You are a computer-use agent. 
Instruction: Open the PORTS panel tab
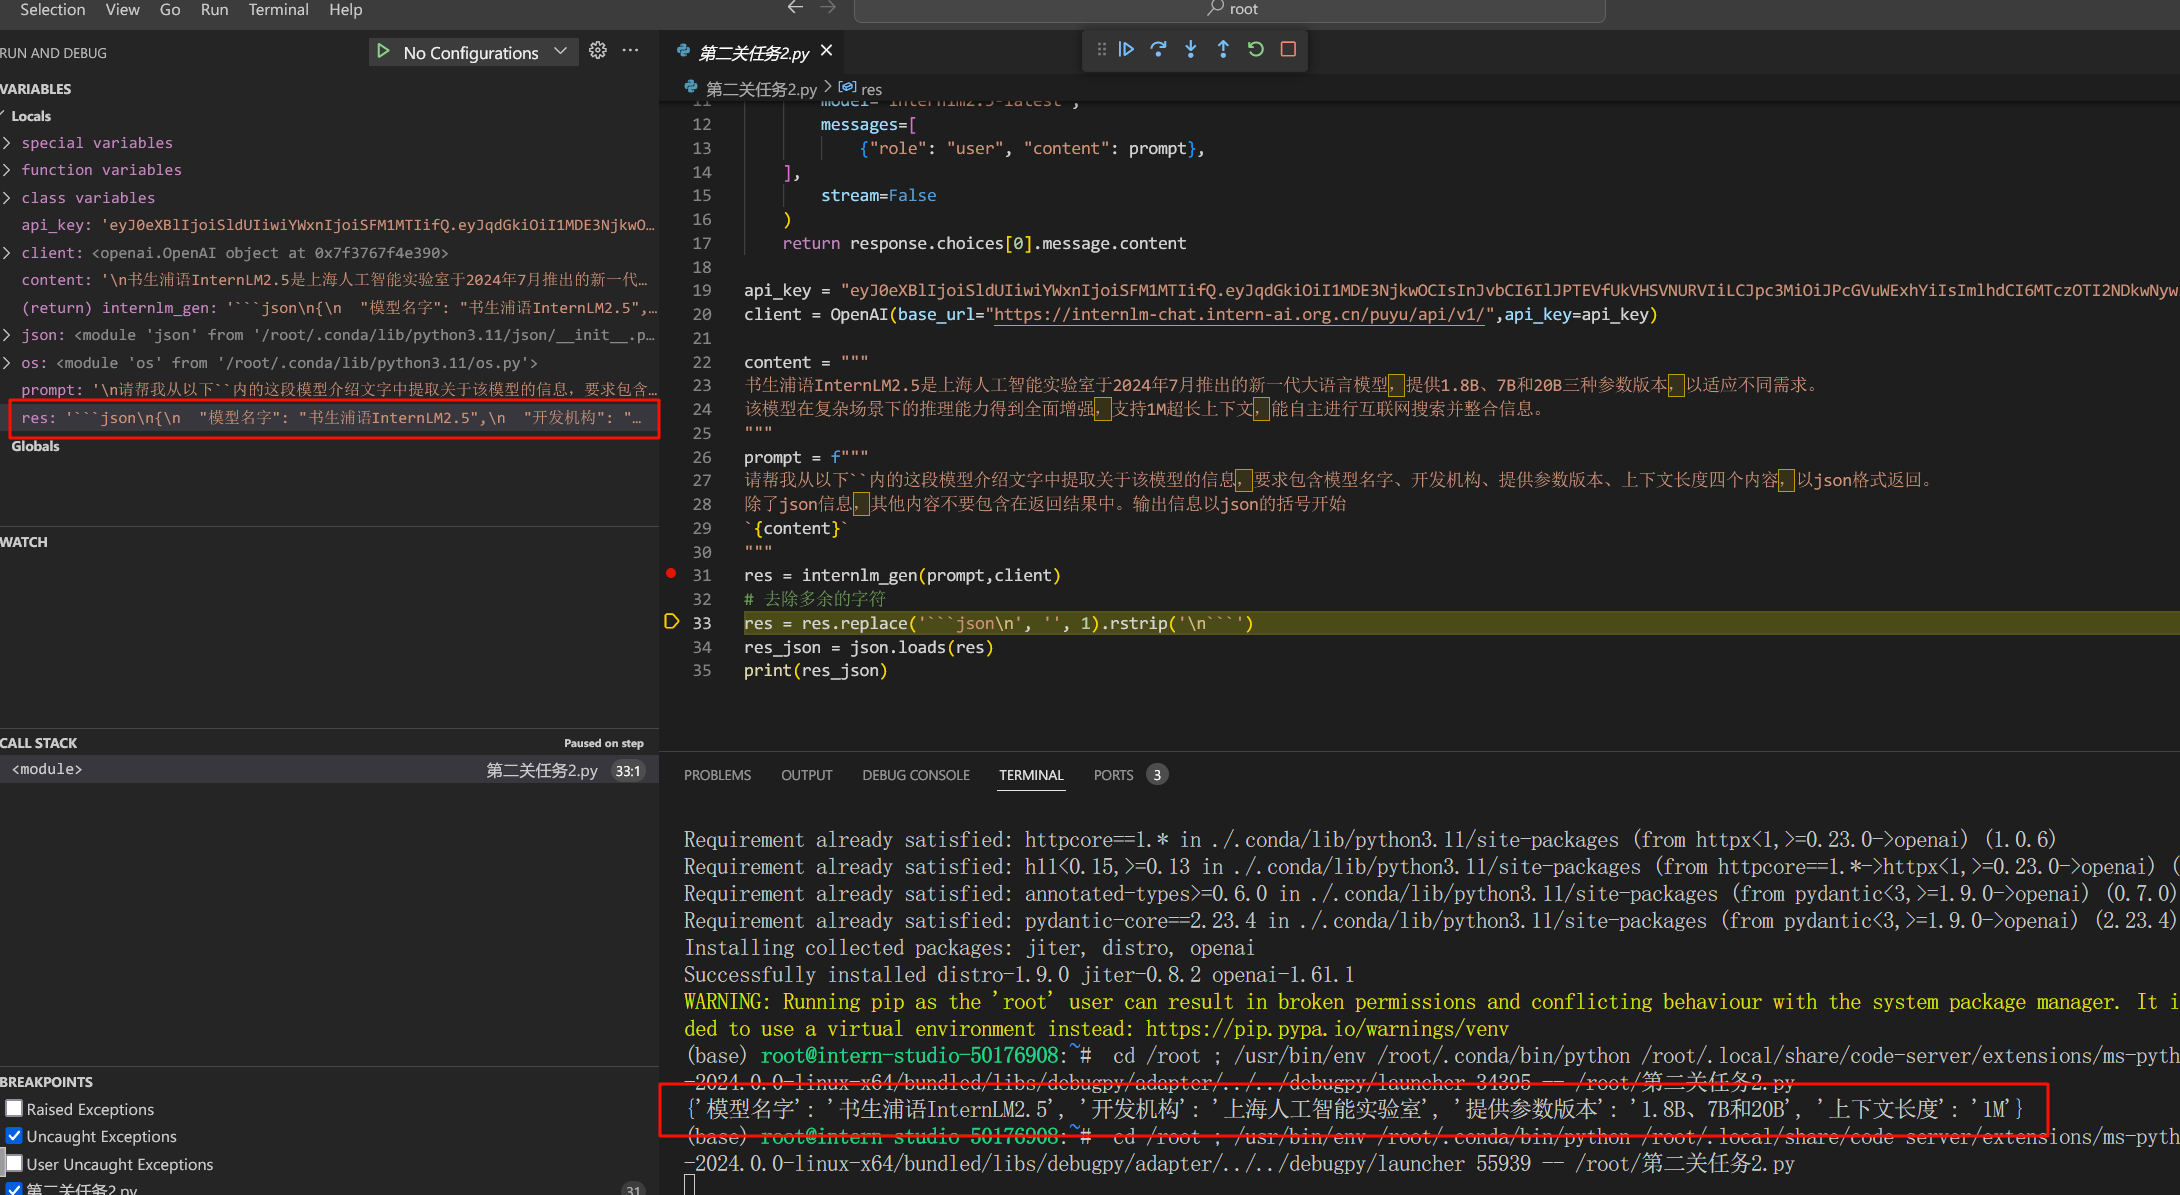(1113, 775)
